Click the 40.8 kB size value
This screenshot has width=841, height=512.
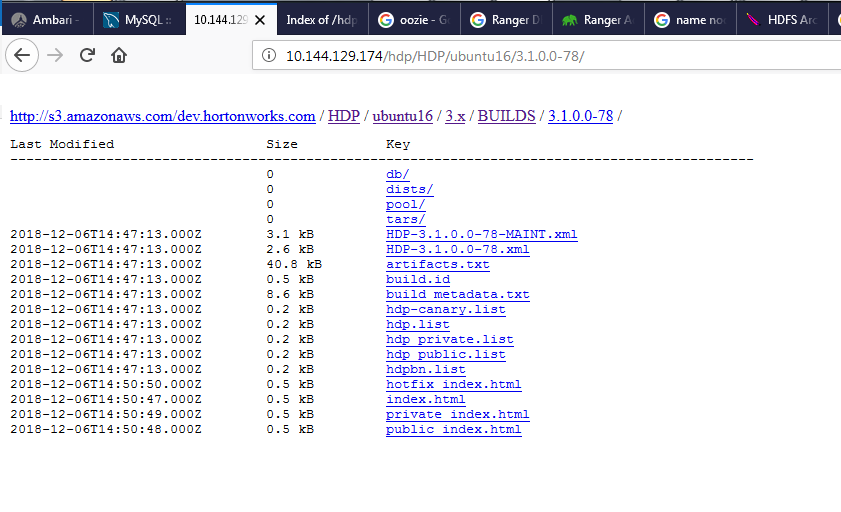(294, 264)
